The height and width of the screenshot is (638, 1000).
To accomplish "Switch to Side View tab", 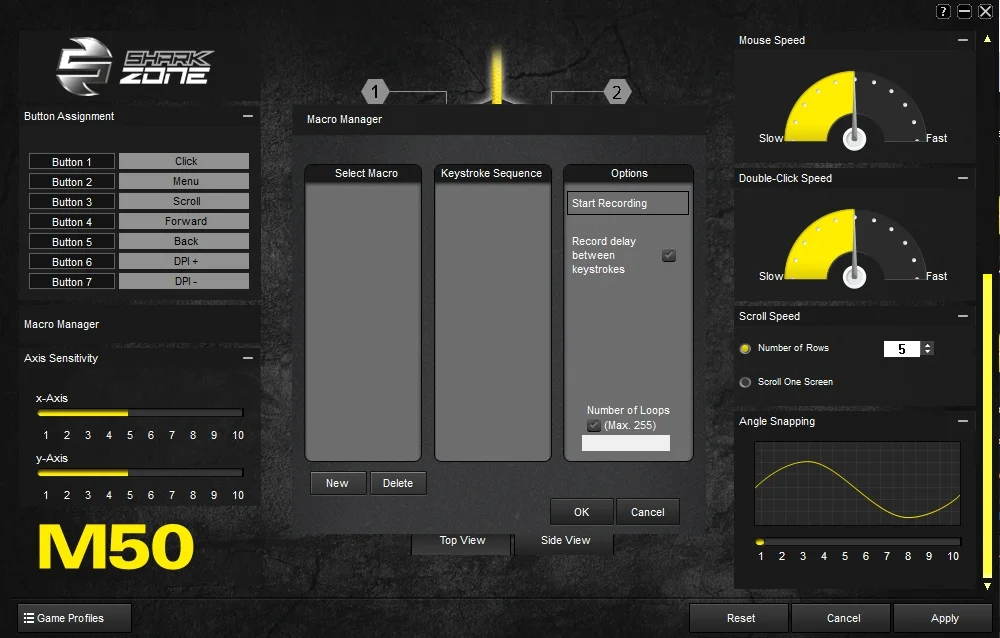I will pos(565,541).
